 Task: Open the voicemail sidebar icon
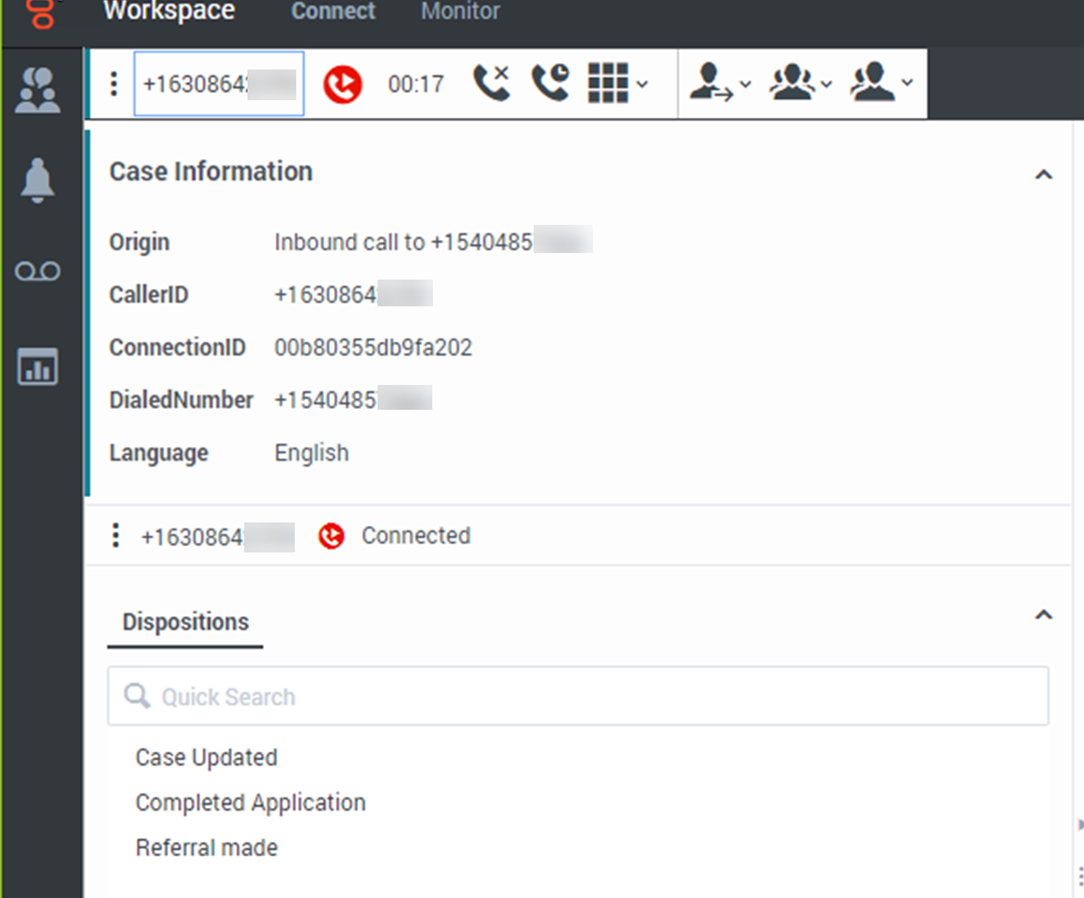pyautogui.click(x=38, y=272)
